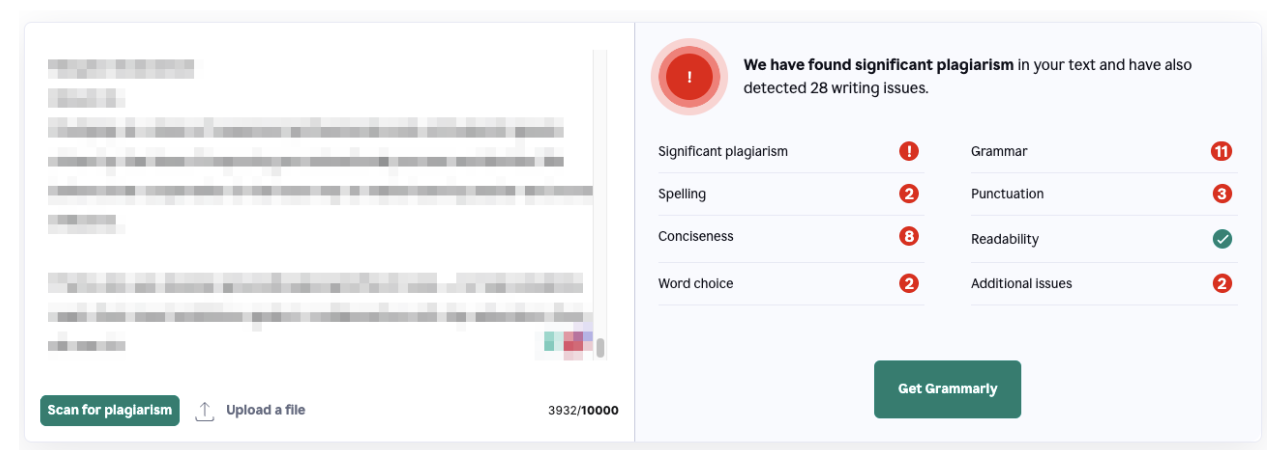Screen dimensions: 1280x466
Task: Click the Grammar issue count badge
Action: click(1221, 152)
